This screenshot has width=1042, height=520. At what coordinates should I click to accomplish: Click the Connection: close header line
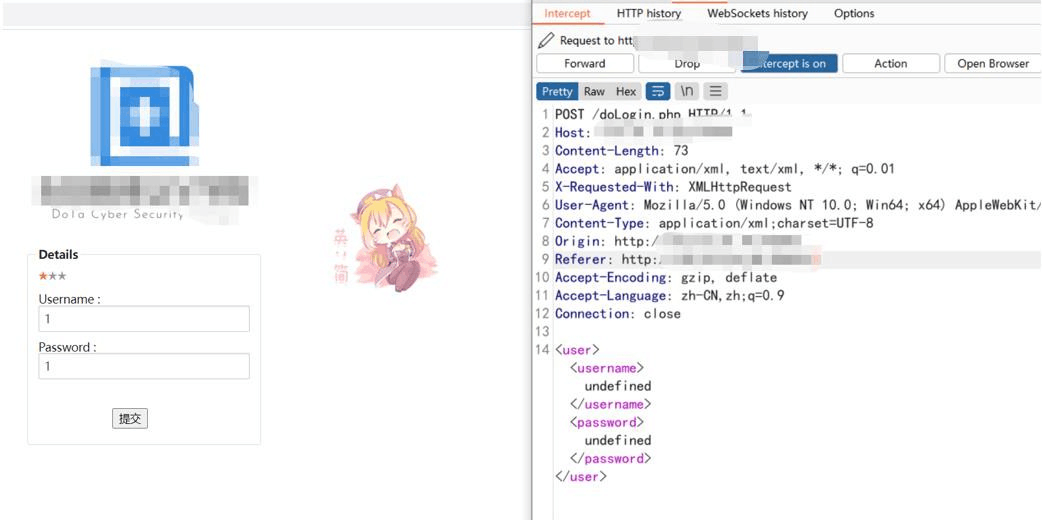click(618, 313)
